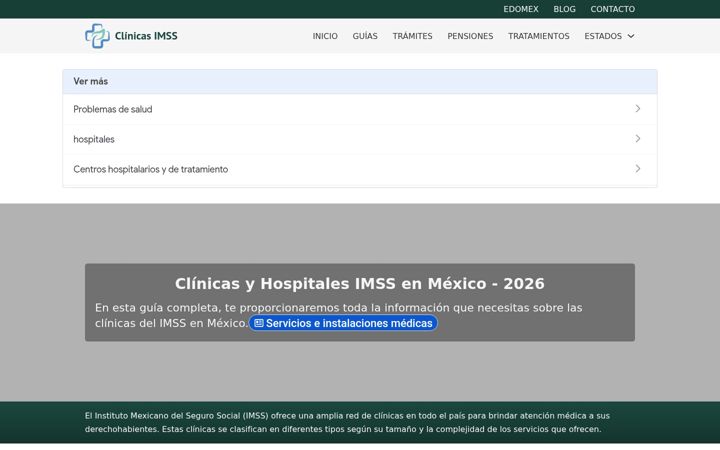Image resolution: width=720 pixels, height=450 pixels.
Task: Navigate to TRÁMITES
Action: (x=412, y=36)
